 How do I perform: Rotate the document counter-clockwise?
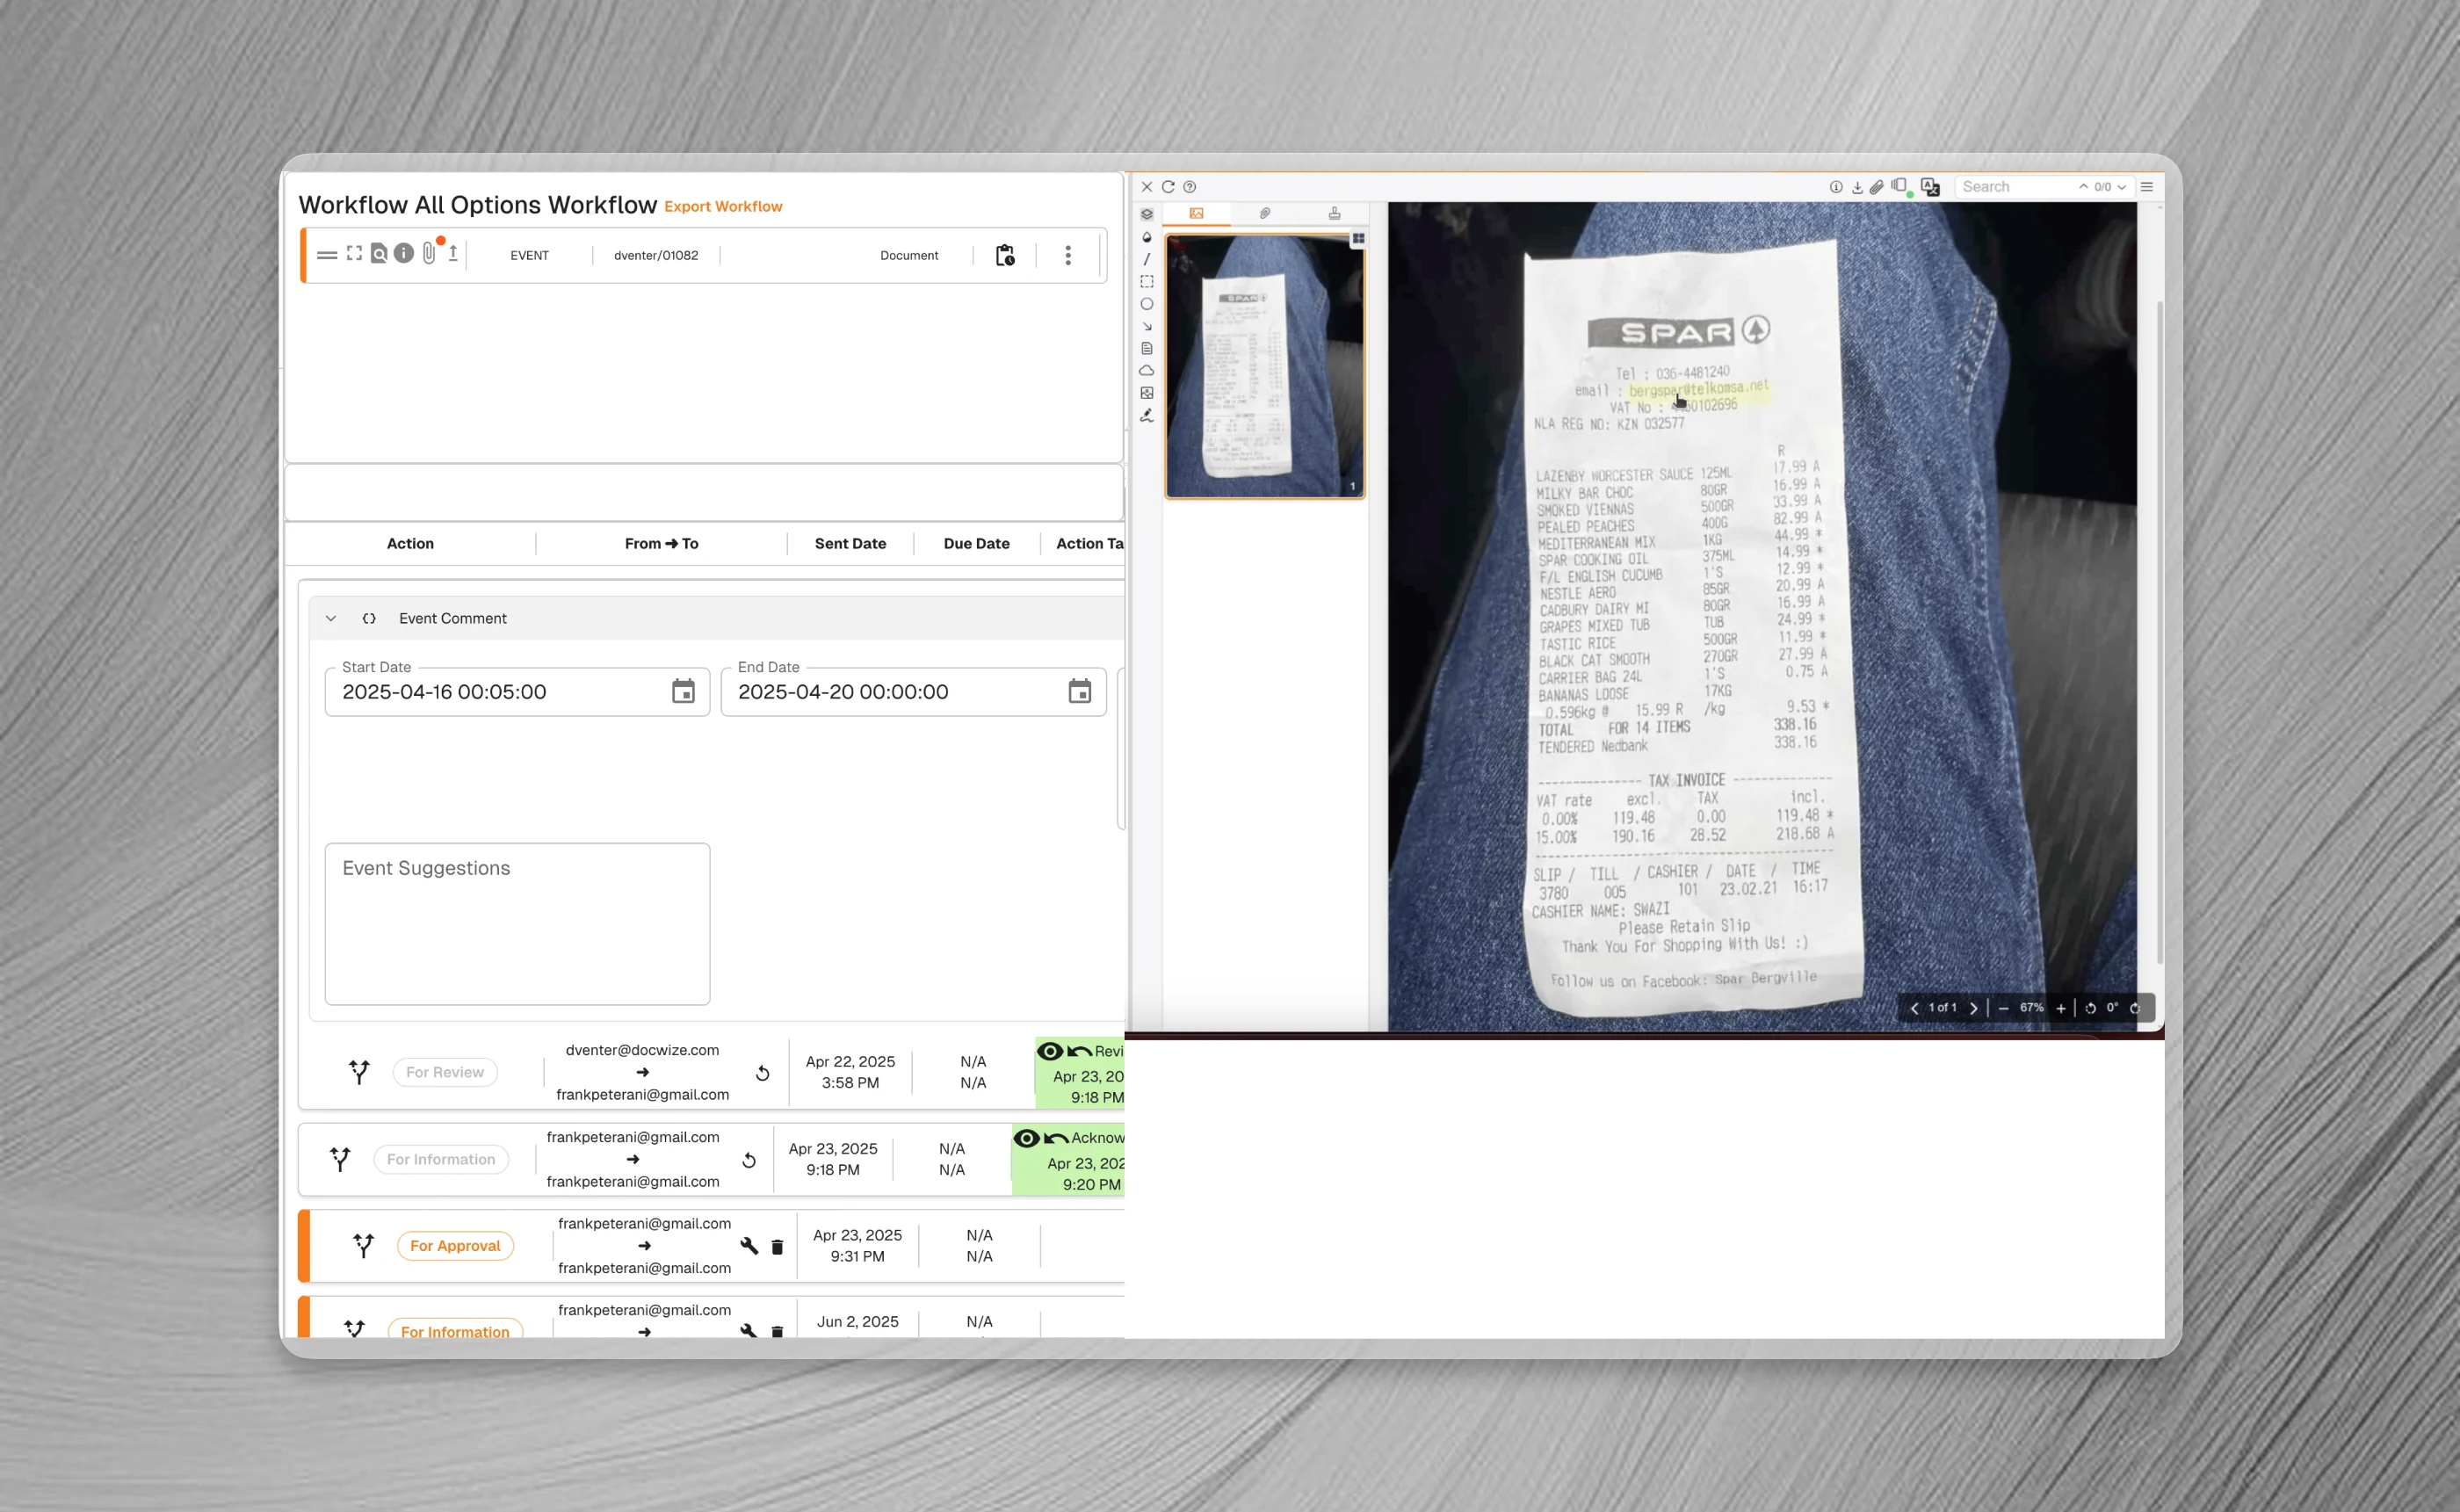tap(2090, 1008)
